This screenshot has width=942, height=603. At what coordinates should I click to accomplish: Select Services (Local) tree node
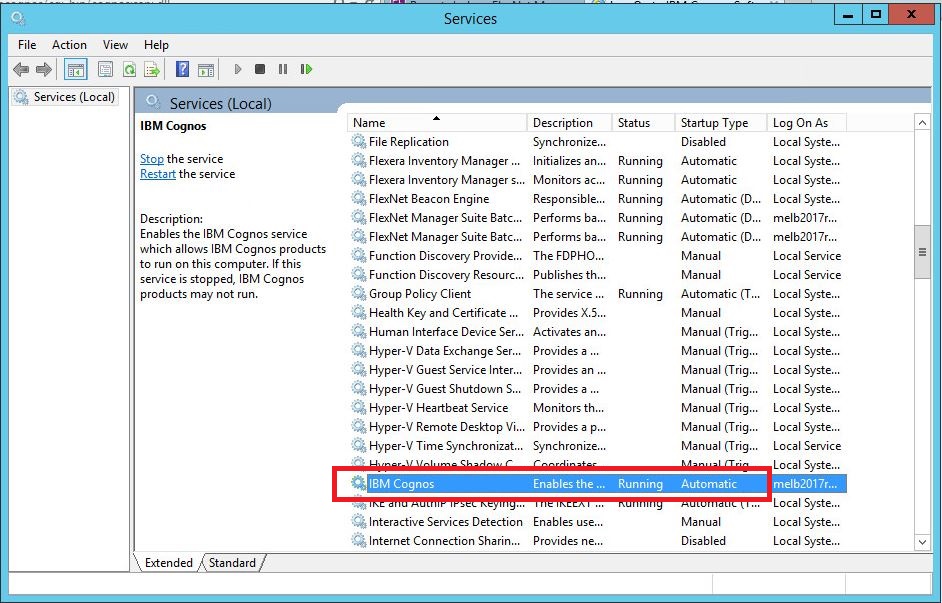[64, 97]
